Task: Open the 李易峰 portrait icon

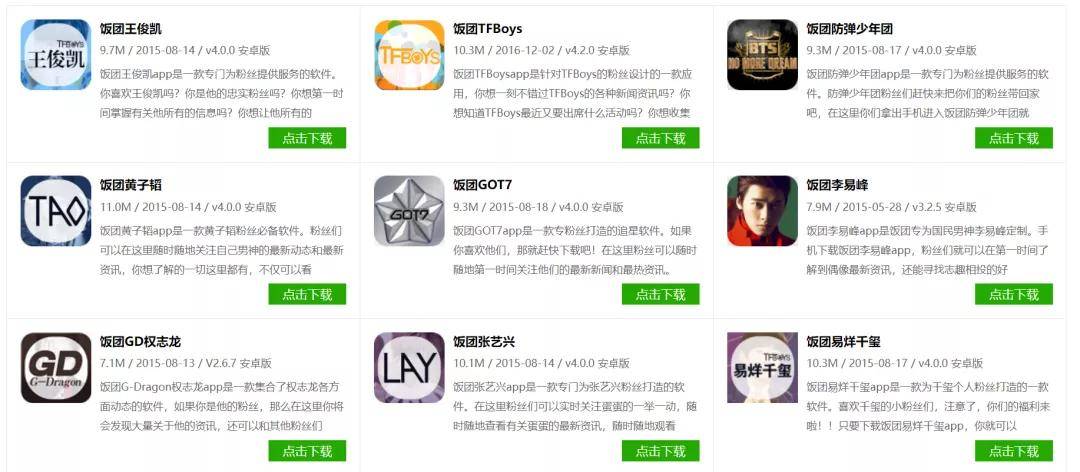Action: (762, 211)
